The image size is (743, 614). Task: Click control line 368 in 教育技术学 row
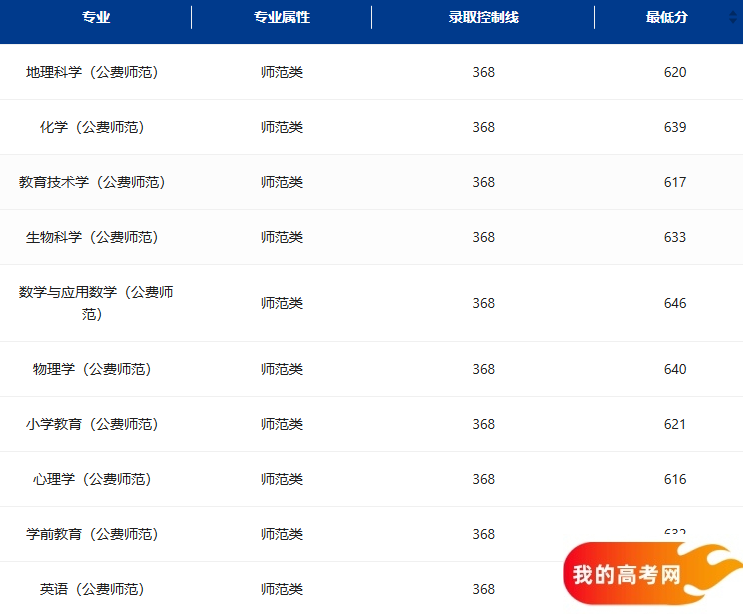pyautogui.click(x=483, y=182)
